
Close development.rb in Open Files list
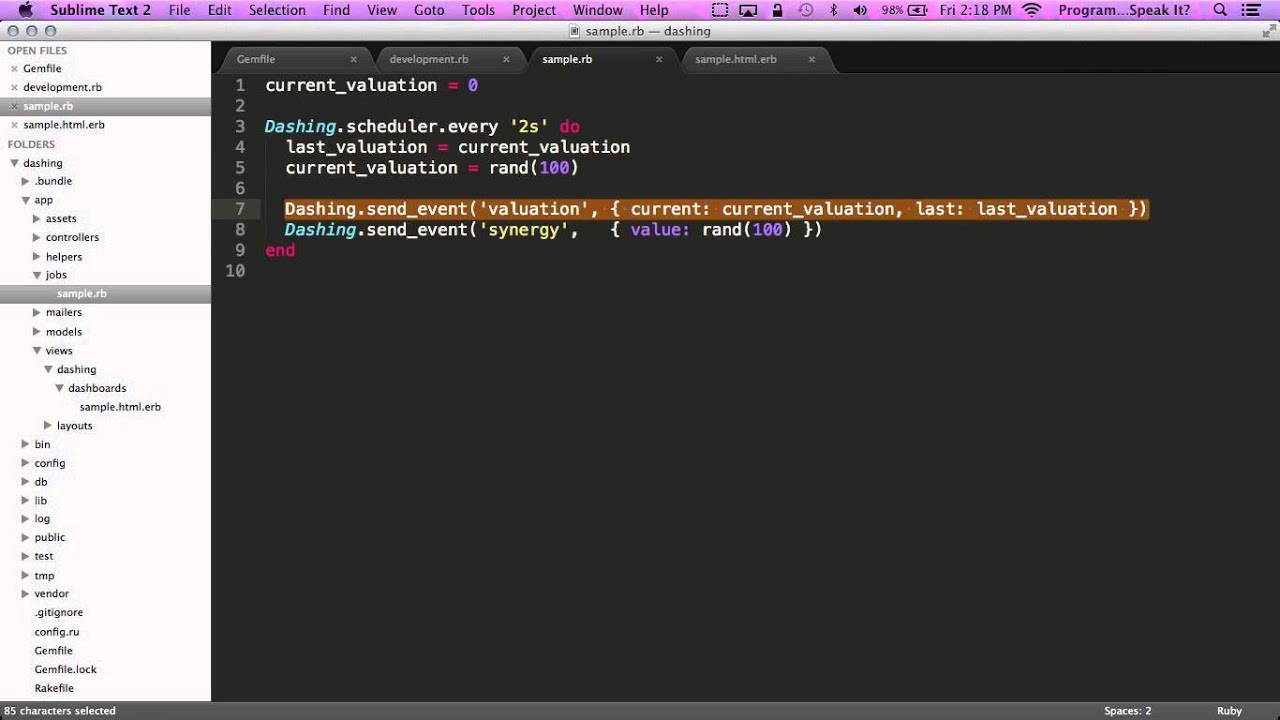point(14,88)
